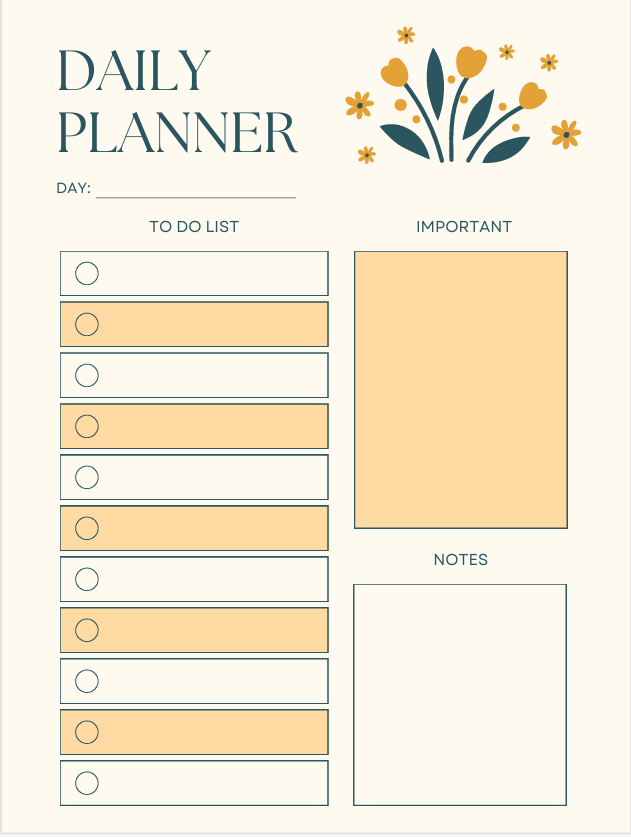Screen dimensions: 631x837
Task: Mark the eighth to-do circle
Action: point(87,630)
